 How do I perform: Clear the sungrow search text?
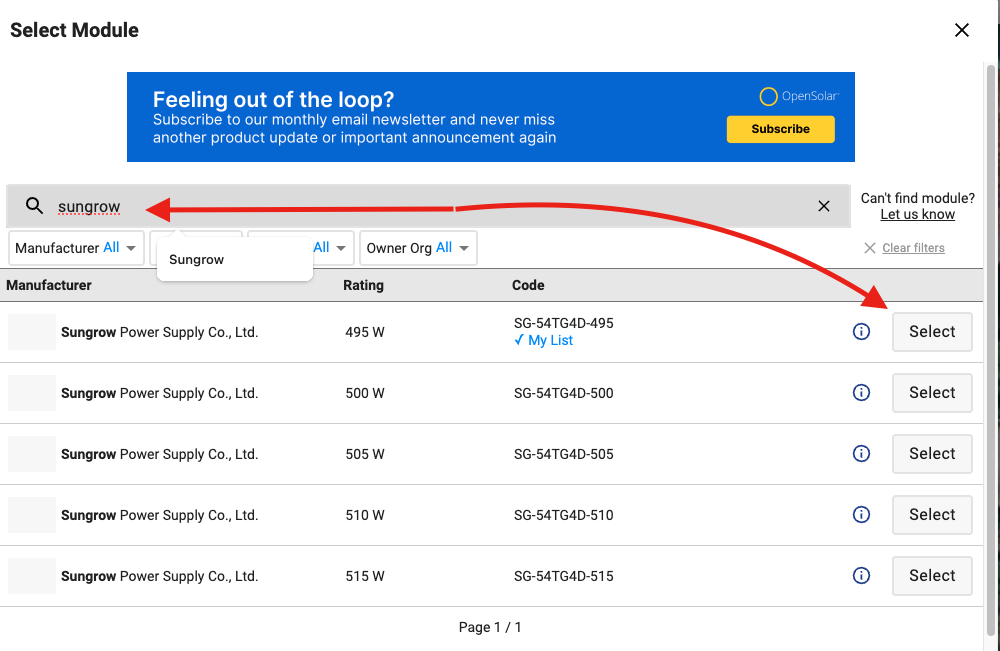824,206
